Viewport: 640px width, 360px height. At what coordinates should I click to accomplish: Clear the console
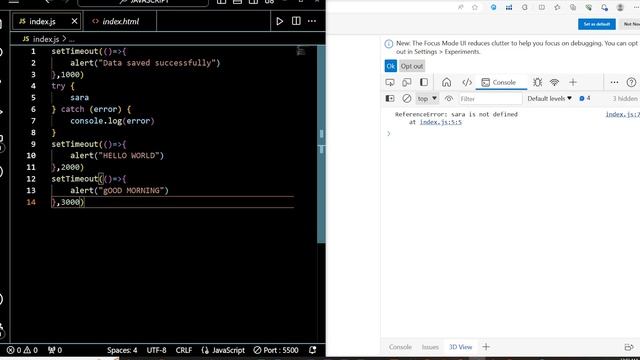click(x=407, y=98)
